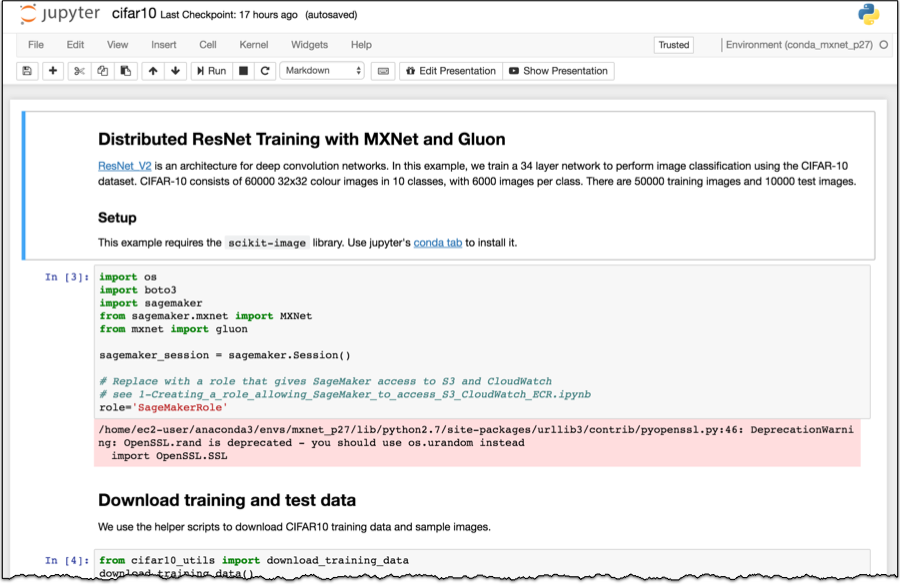Open the command palette keyboard icon
Viewport: 900px width, 584px height.
tap(383, 71)
